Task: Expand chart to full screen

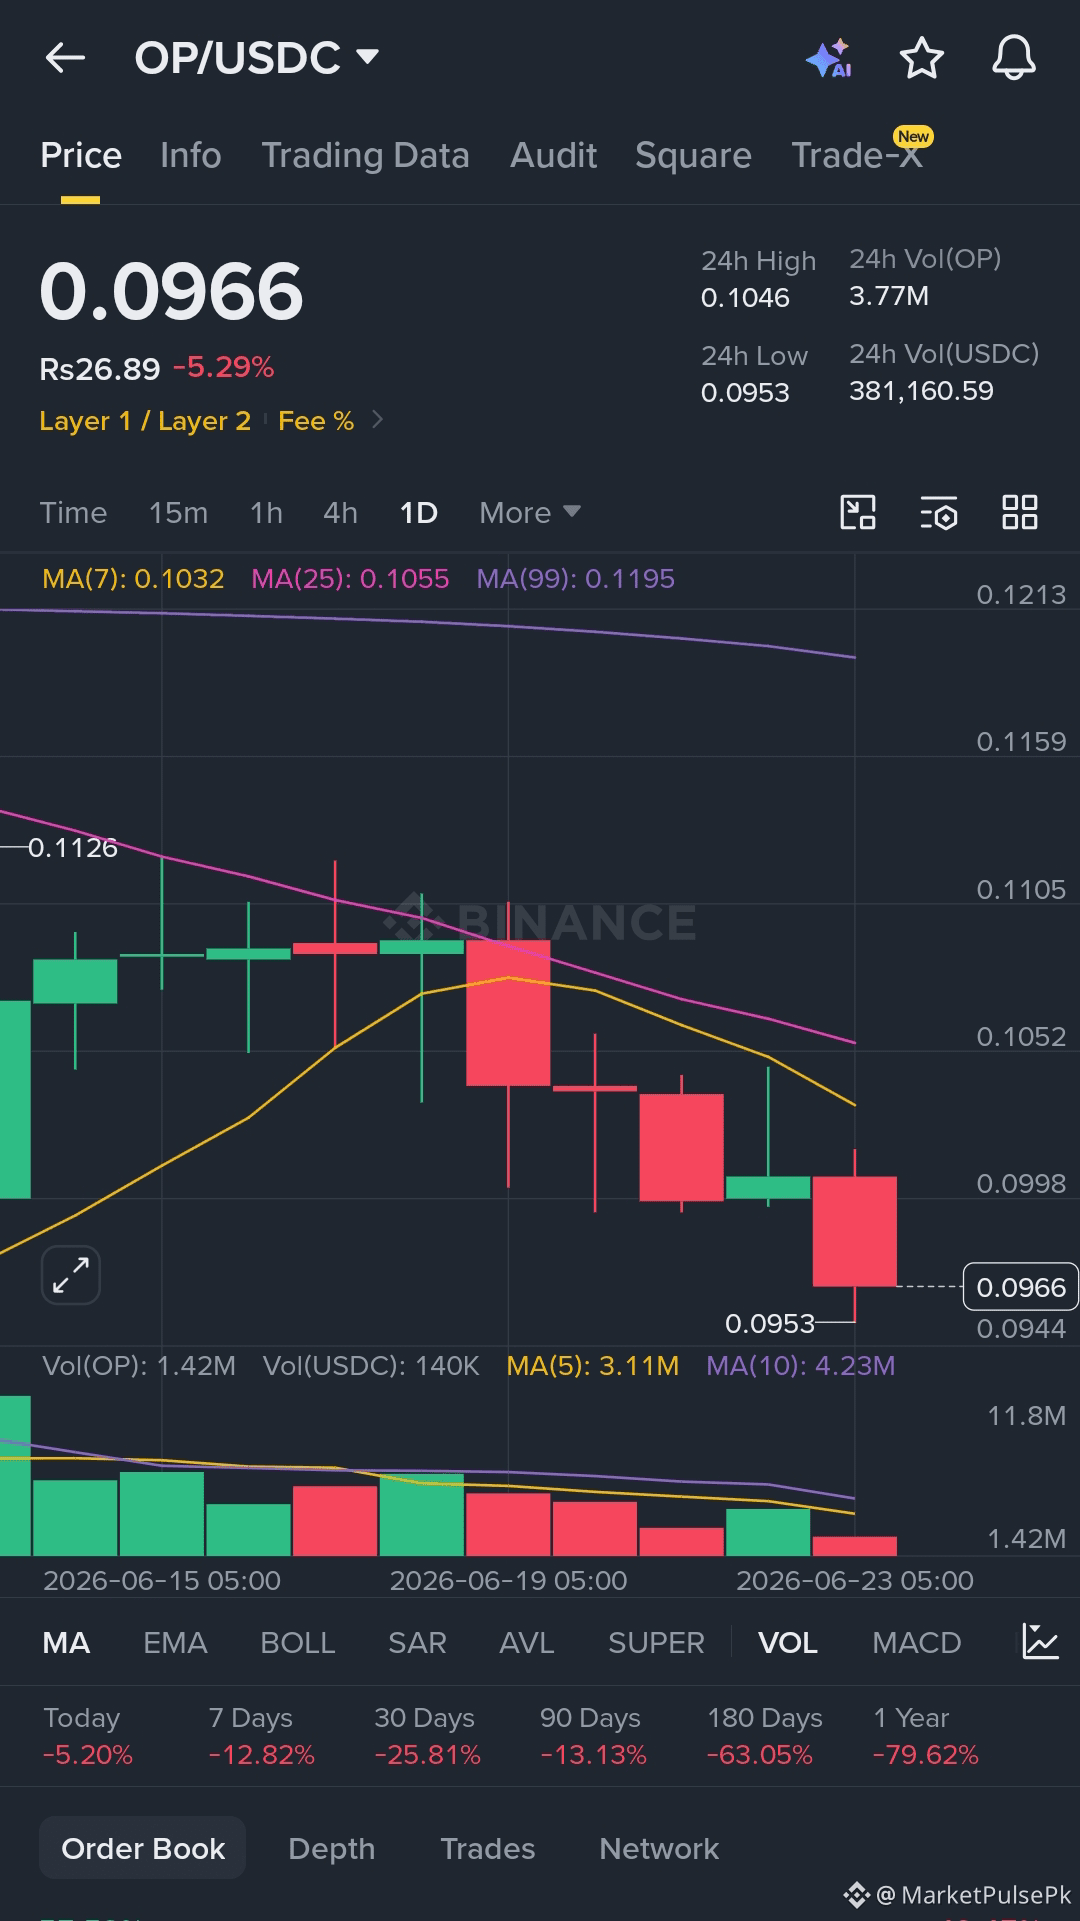Action: [x=71, y=1275]
